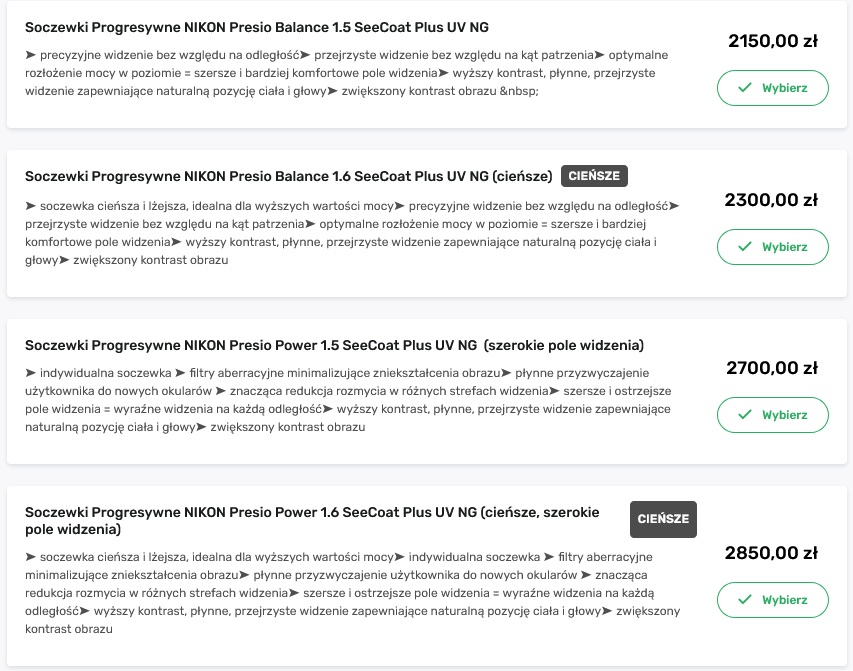Screen dimensions: 853x671
Task: Click the checkmark icon in the first Wybierz button
Action: click(x=745, y=87)
